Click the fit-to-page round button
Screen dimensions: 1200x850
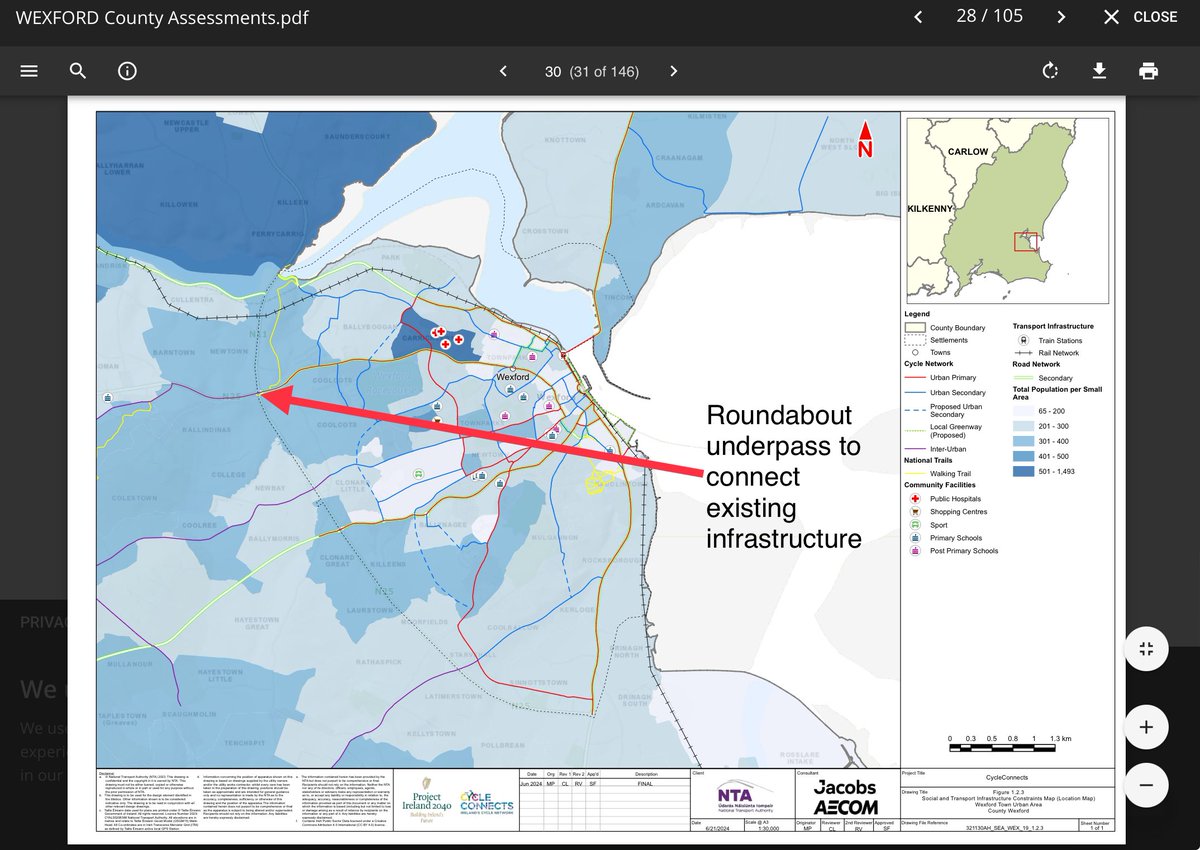tap(1146, 649)
